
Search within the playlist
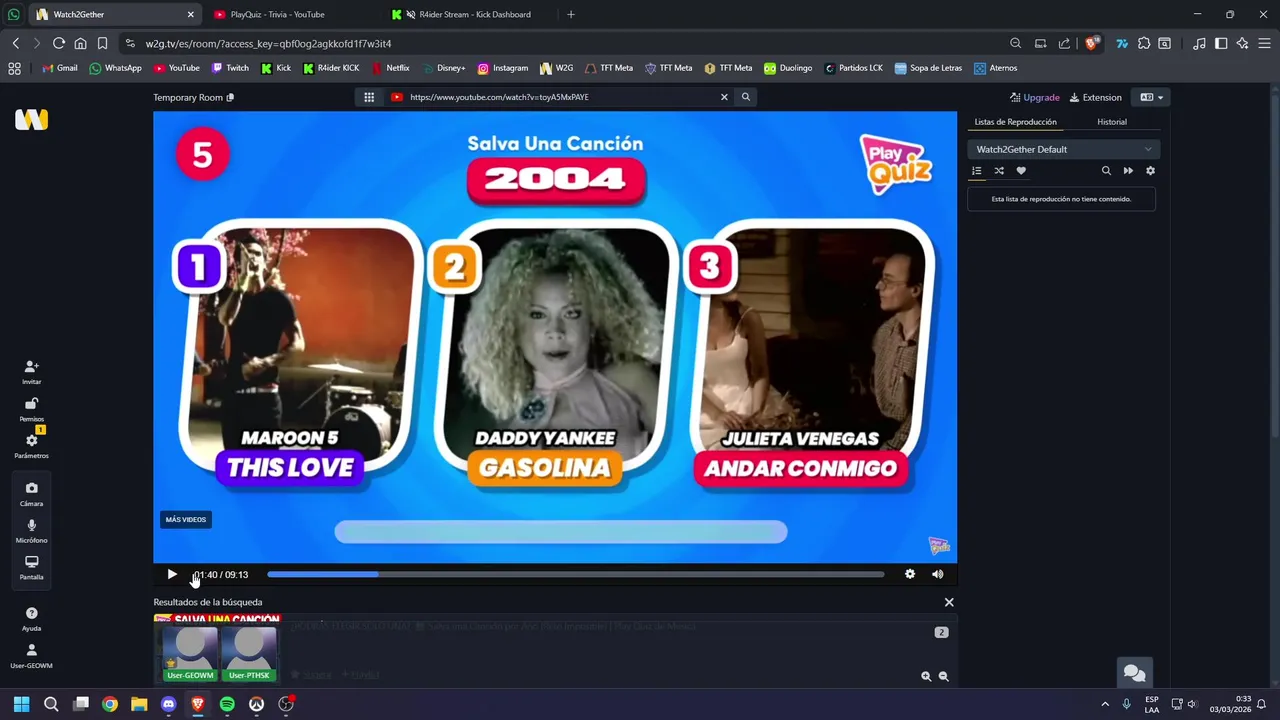point(1106,171)
